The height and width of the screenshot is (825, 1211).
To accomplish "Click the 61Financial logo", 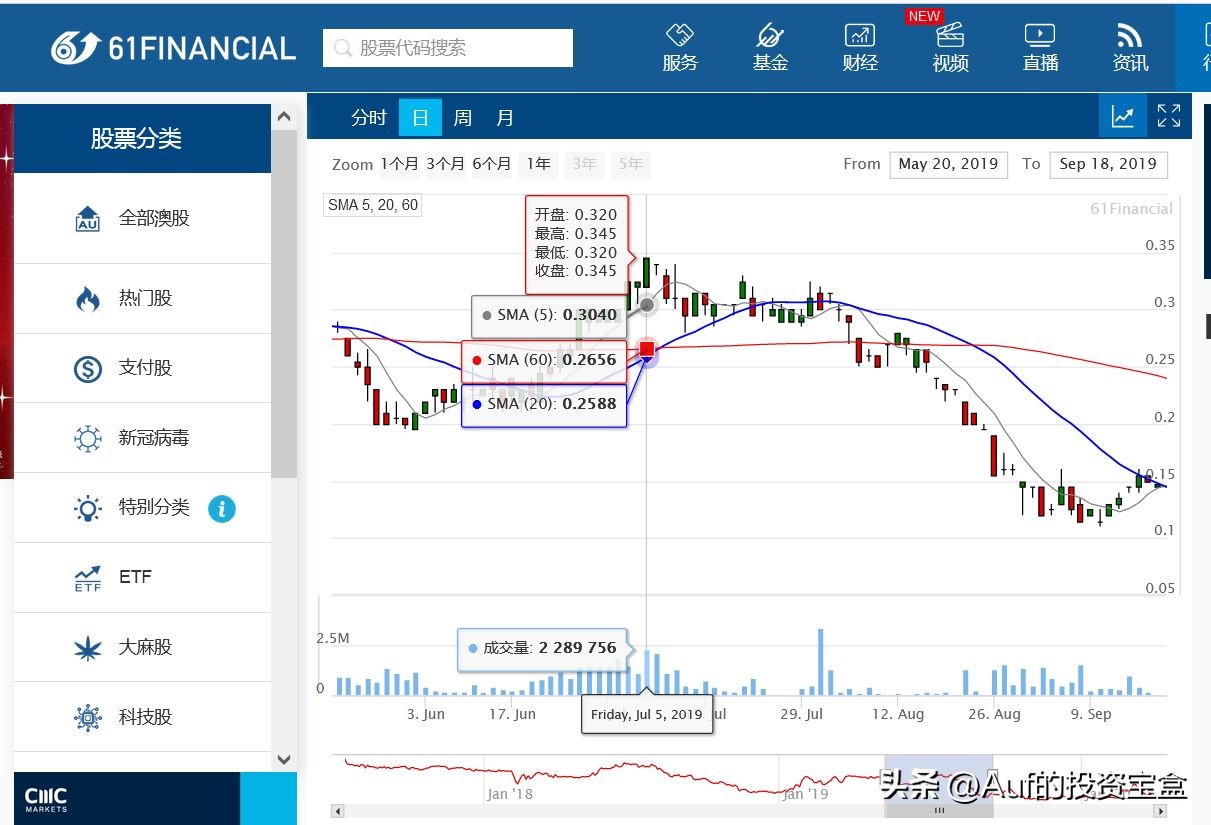I will (x=173, y=47).
